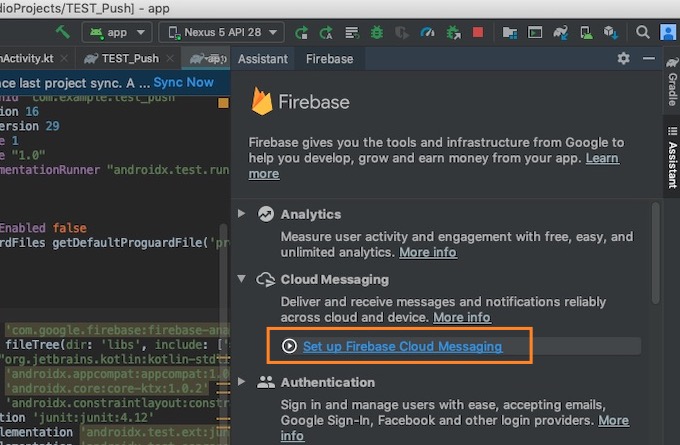This screenshot has width=680, height=445.
Task: Click Apply Changes and Restart Activity icon
Action: (x=326, y=33)
